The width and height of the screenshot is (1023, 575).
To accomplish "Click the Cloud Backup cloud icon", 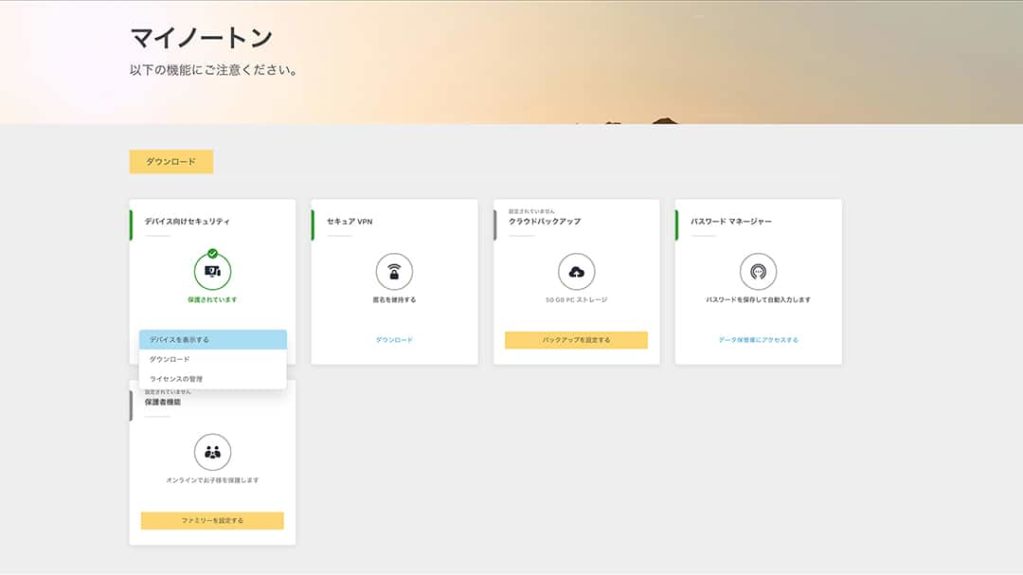I will click(576, 271).
